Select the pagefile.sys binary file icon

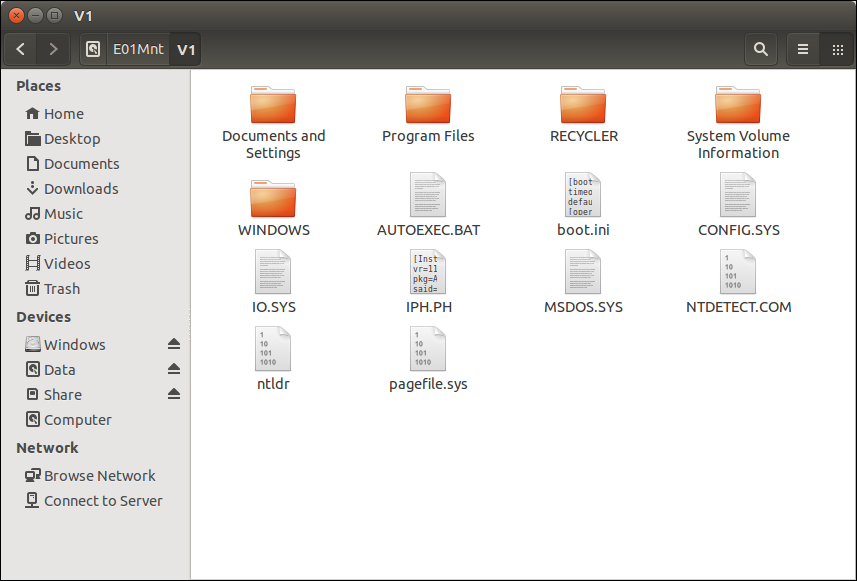pyautogui.click(x=428, y=349)
